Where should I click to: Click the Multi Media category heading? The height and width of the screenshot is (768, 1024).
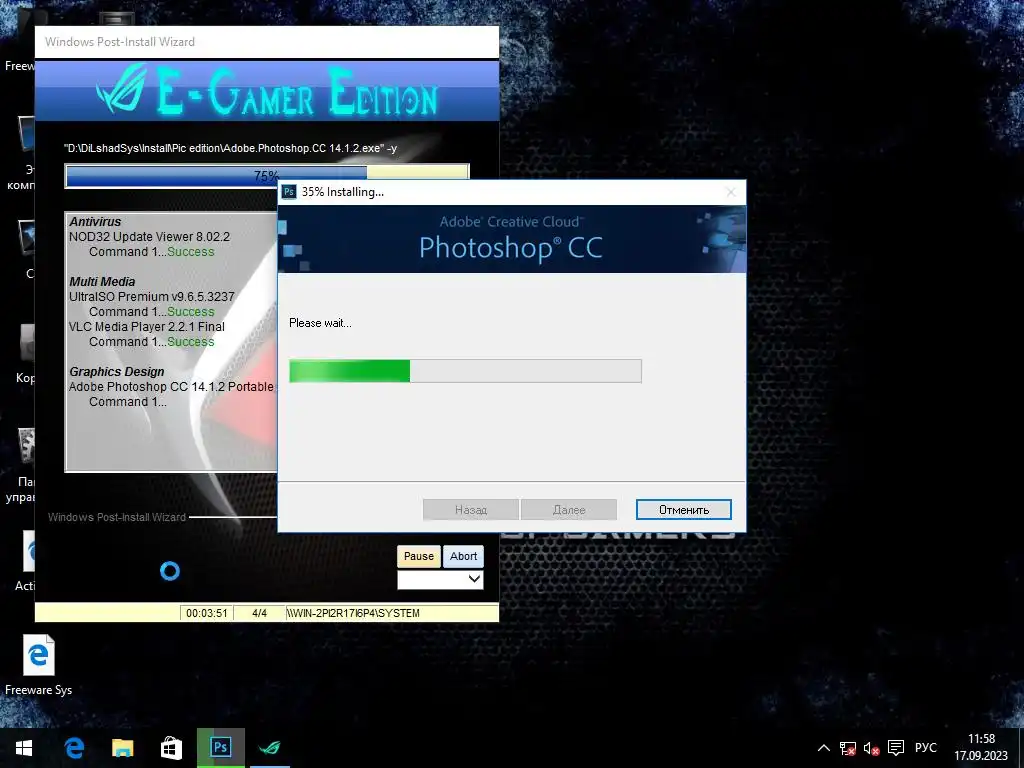tap(103, 281)
